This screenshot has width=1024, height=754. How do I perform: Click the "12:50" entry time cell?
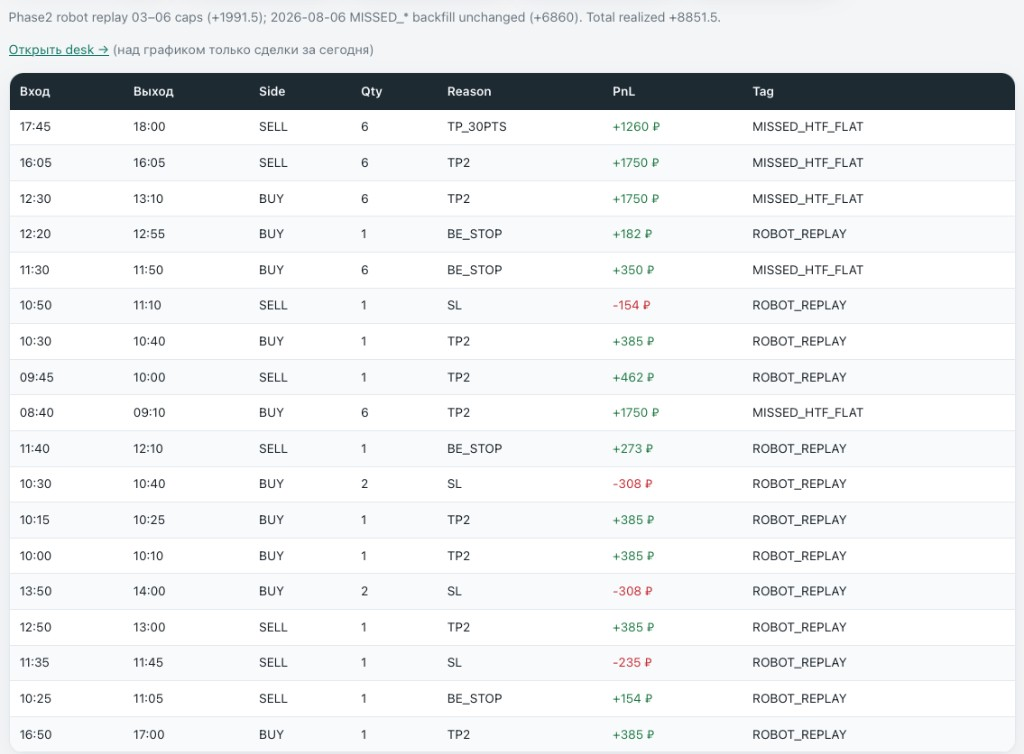[x=35, y=627]
